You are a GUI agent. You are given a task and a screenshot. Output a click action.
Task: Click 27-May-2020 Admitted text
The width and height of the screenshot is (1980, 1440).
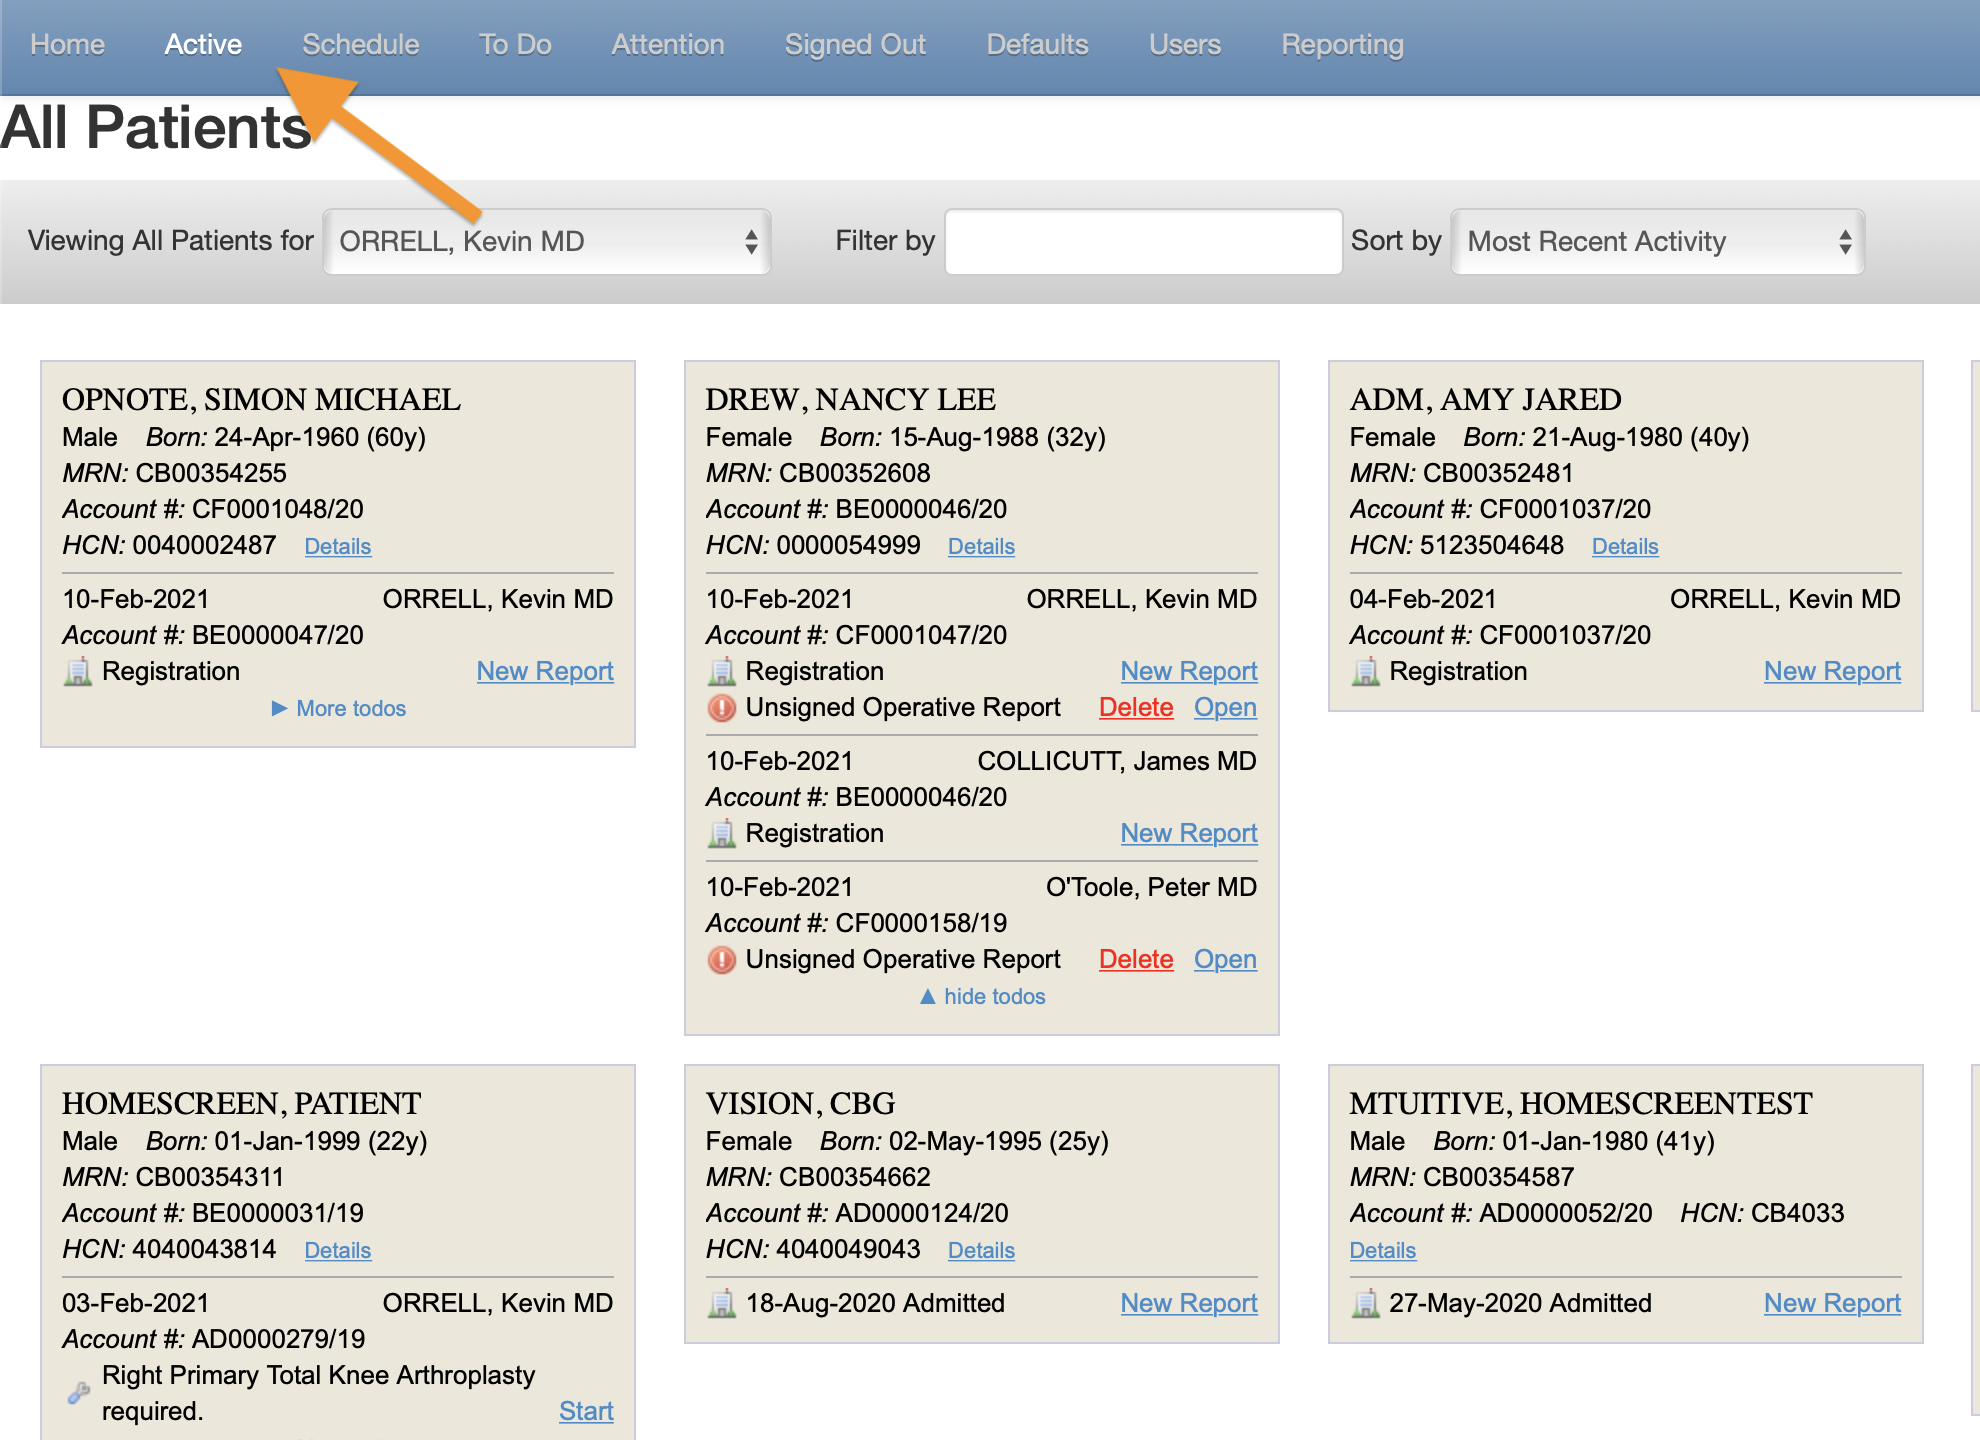(1520, 1303)
